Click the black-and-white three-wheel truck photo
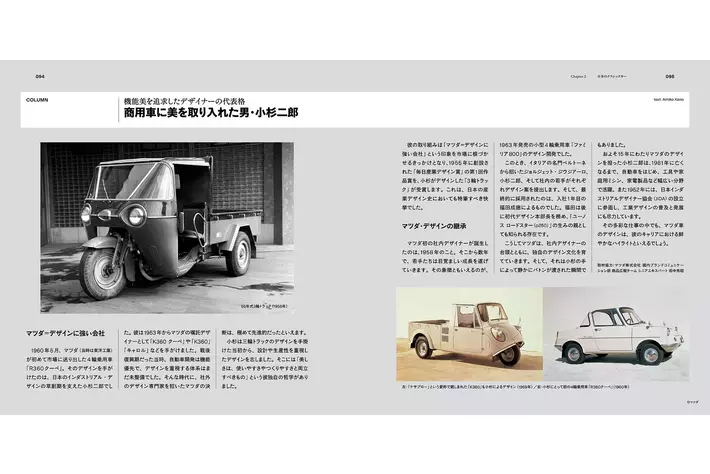710x474 pixels. pyautogui.click(x=167, y=228)
